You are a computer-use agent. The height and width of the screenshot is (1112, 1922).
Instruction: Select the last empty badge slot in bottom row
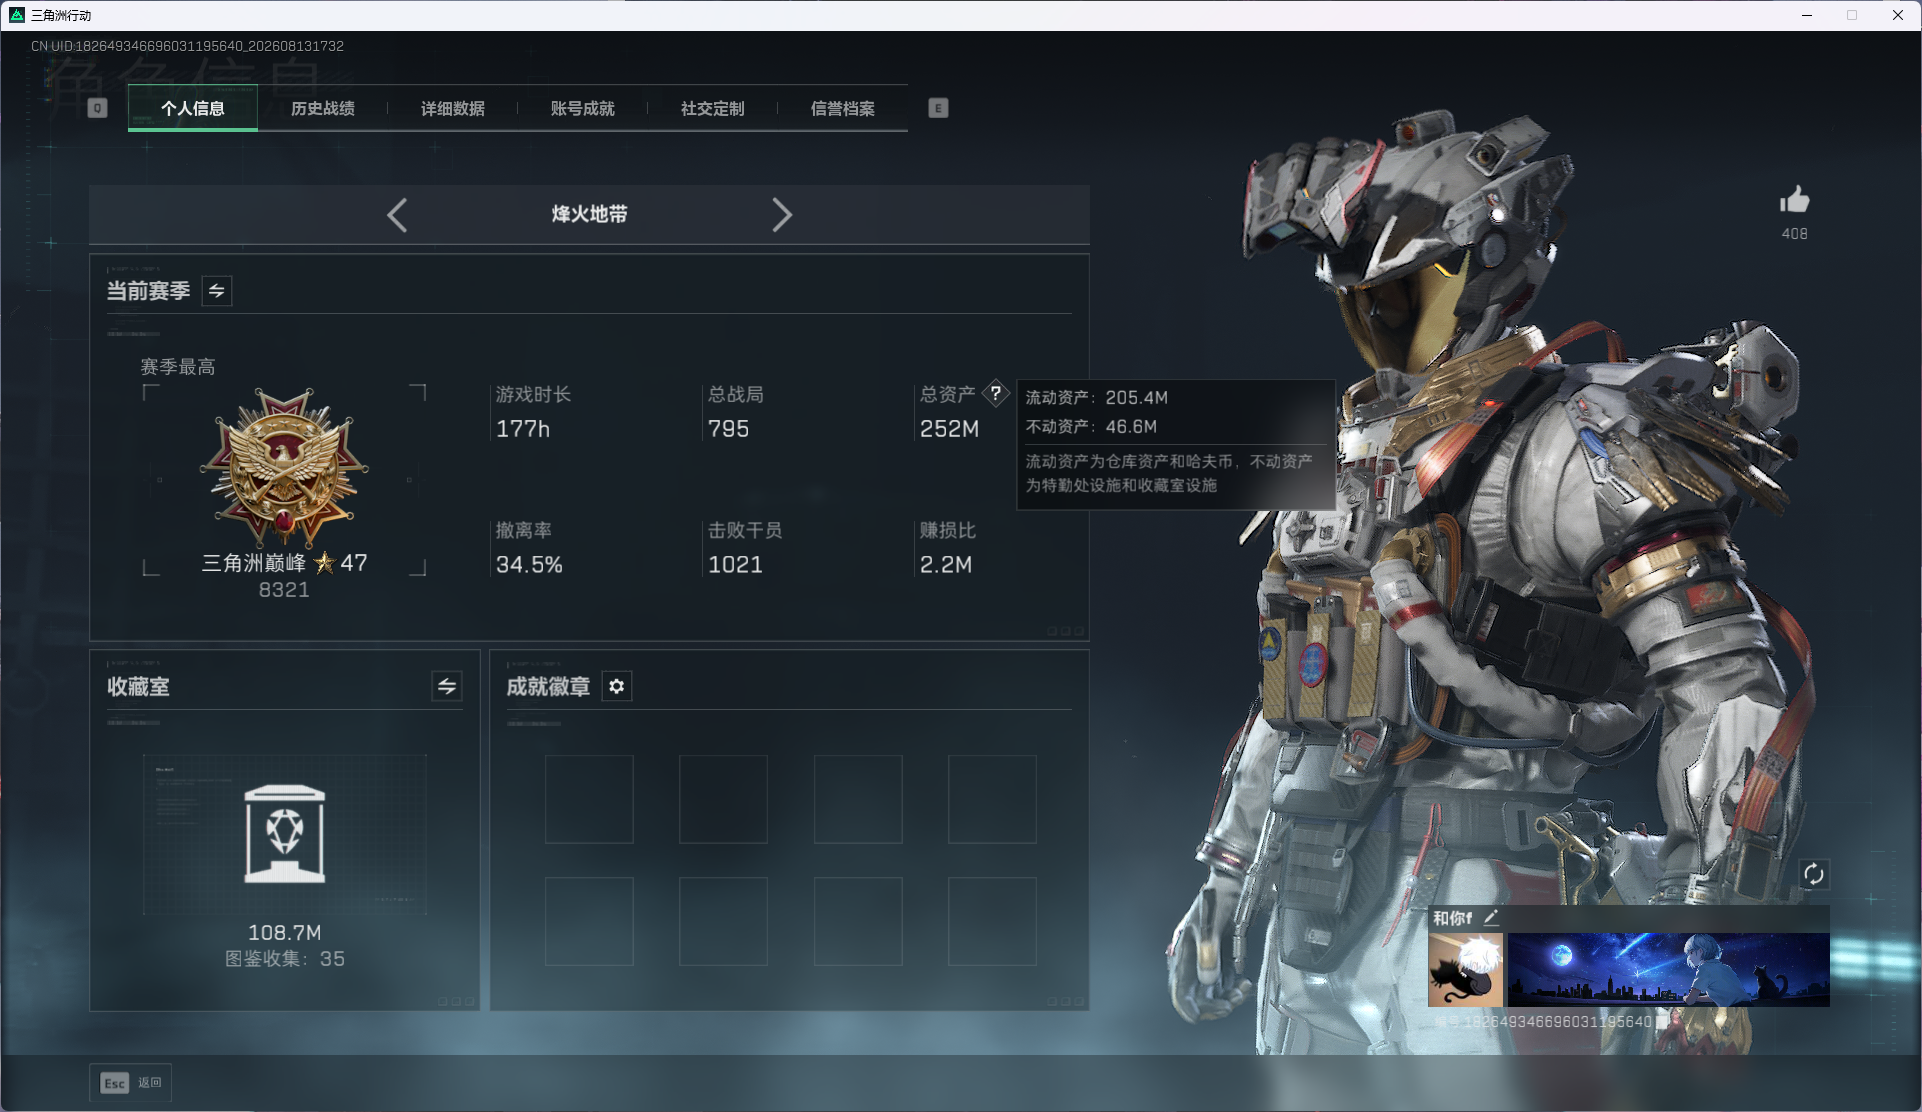pyautogui.click(x=992, y=921)
